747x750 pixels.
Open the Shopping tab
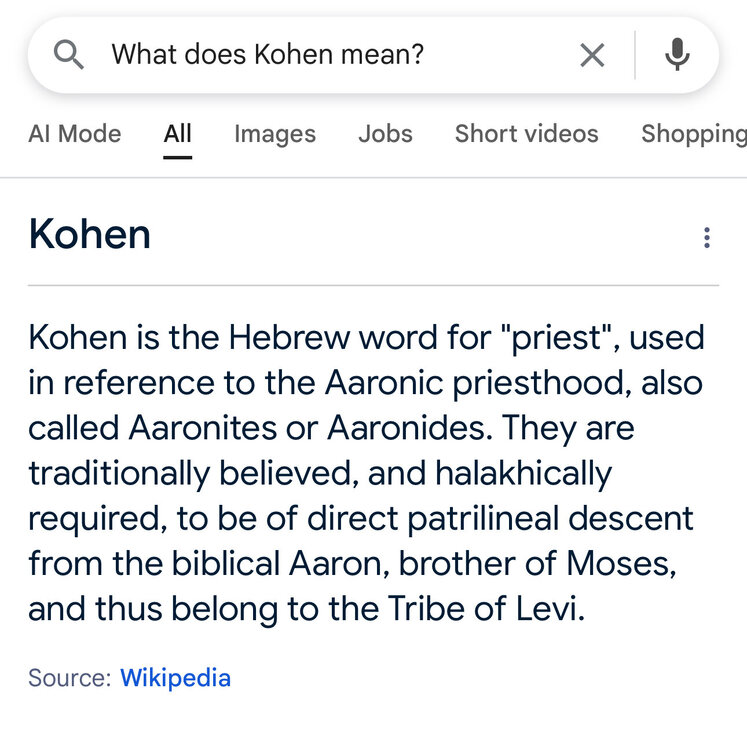(x=694, y=134)
